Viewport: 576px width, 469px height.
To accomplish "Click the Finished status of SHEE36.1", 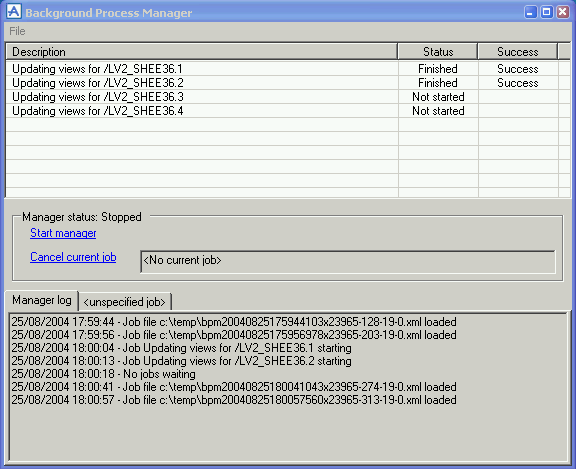I will (x=438, y=69).
